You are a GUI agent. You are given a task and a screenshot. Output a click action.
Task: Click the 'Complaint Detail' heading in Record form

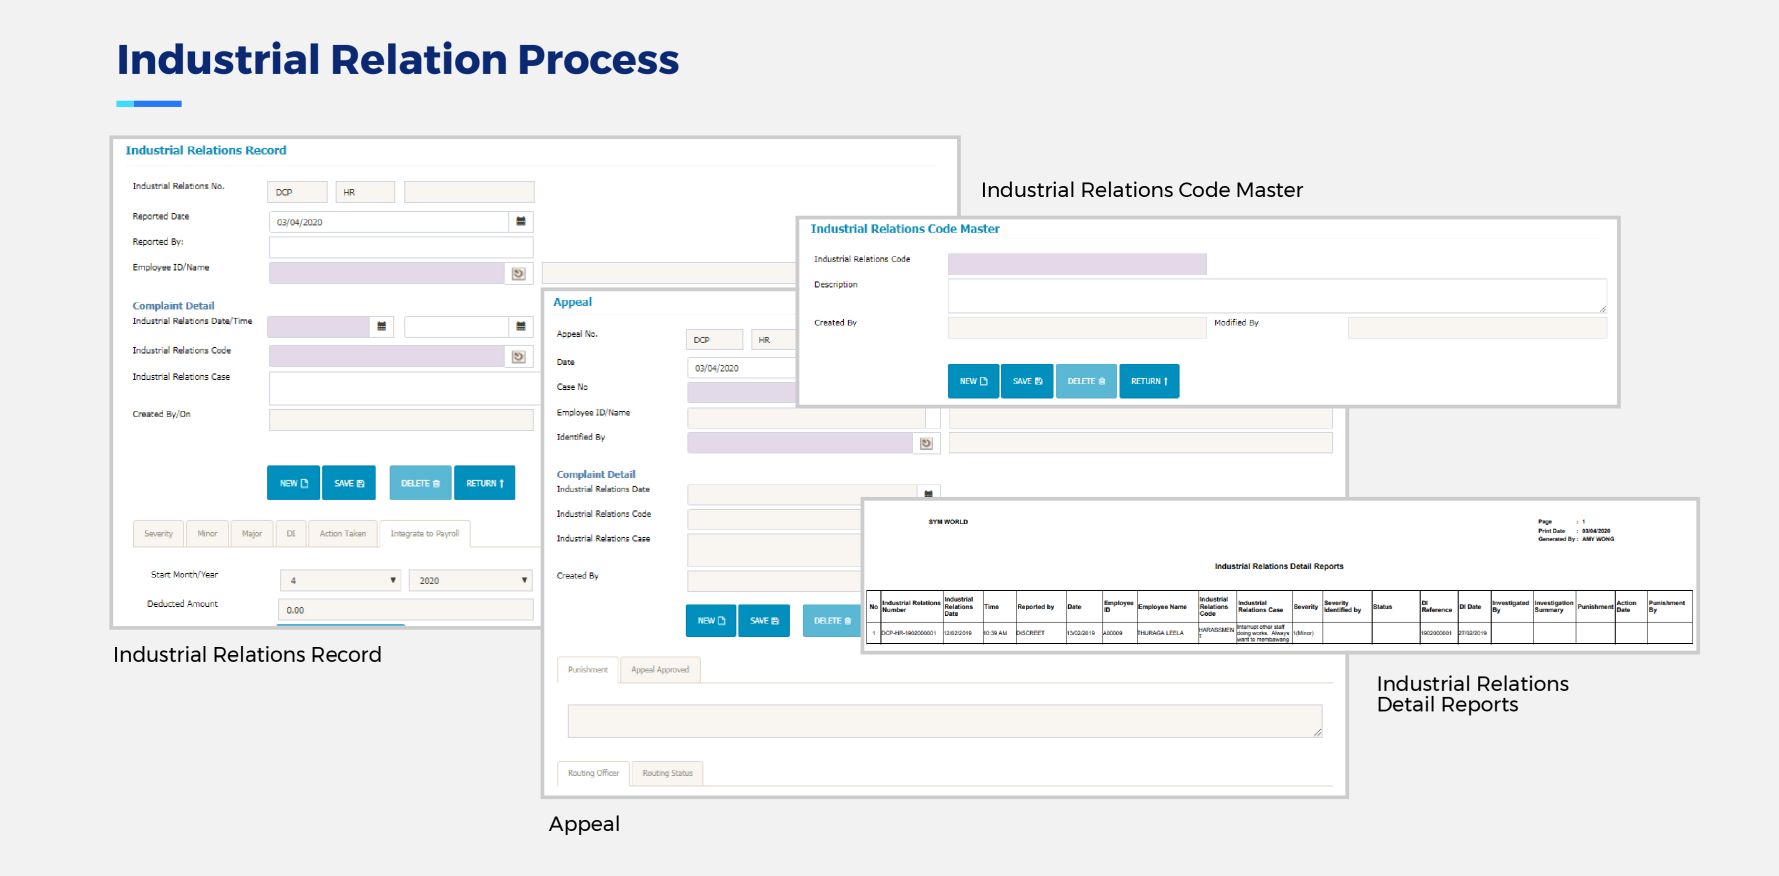coord(173,306)
